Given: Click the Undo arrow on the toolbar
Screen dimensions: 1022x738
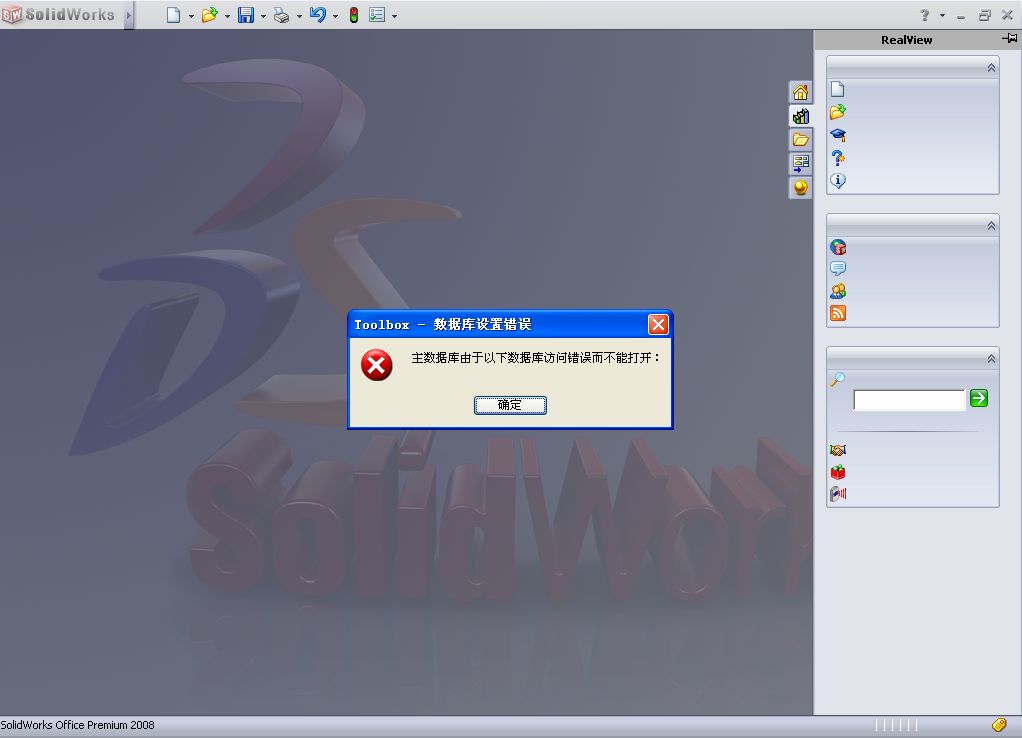Looking at the screenshot, I should (318, 15).
